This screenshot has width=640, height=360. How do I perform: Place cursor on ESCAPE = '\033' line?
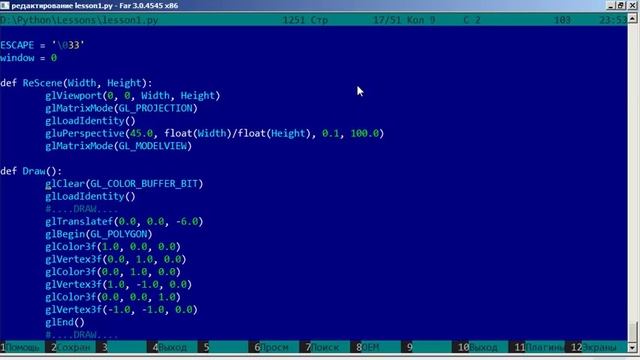point(42,45)
